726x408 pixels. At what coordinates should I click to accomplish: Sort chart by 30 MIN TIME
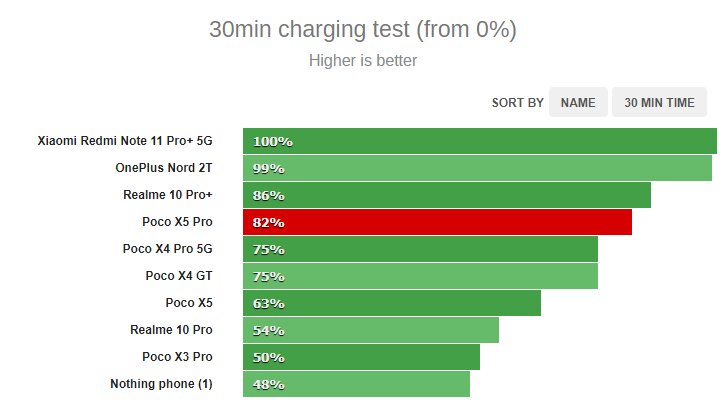coord(659,102)
